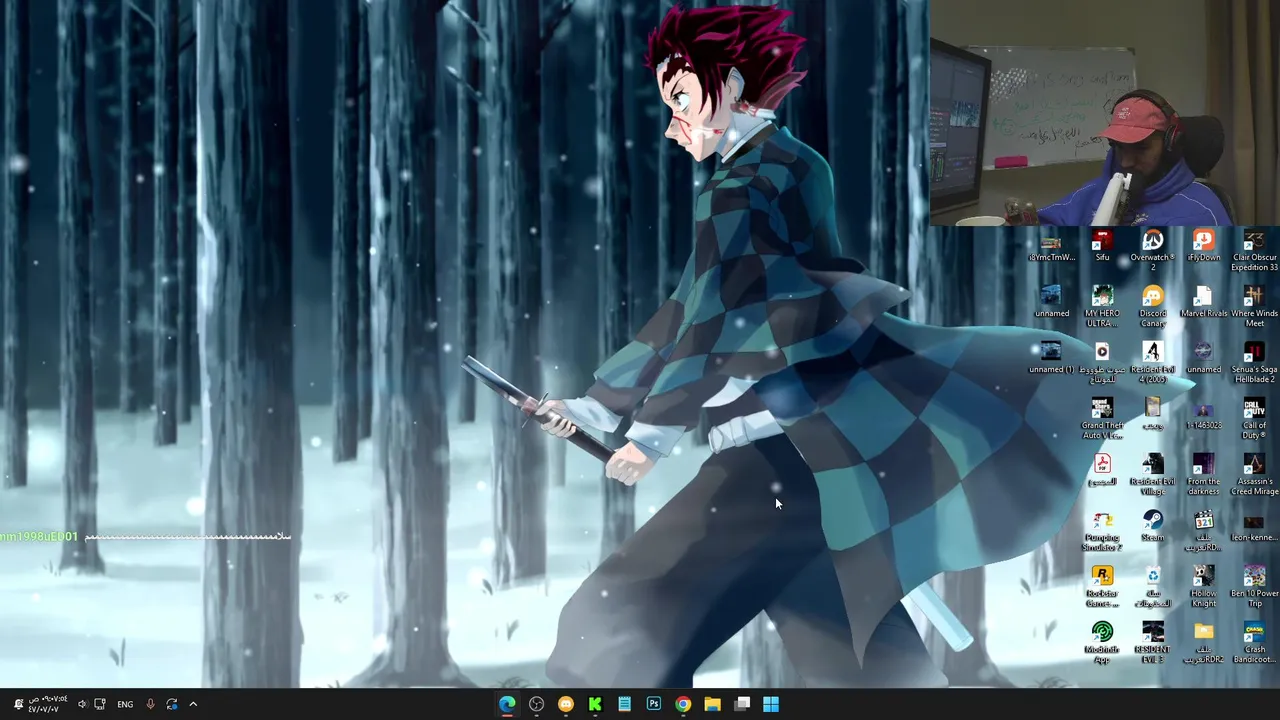Toggle the microphone tray icon
The width and height of the screenshot is (1280, 720).
(x=150, y=704)
